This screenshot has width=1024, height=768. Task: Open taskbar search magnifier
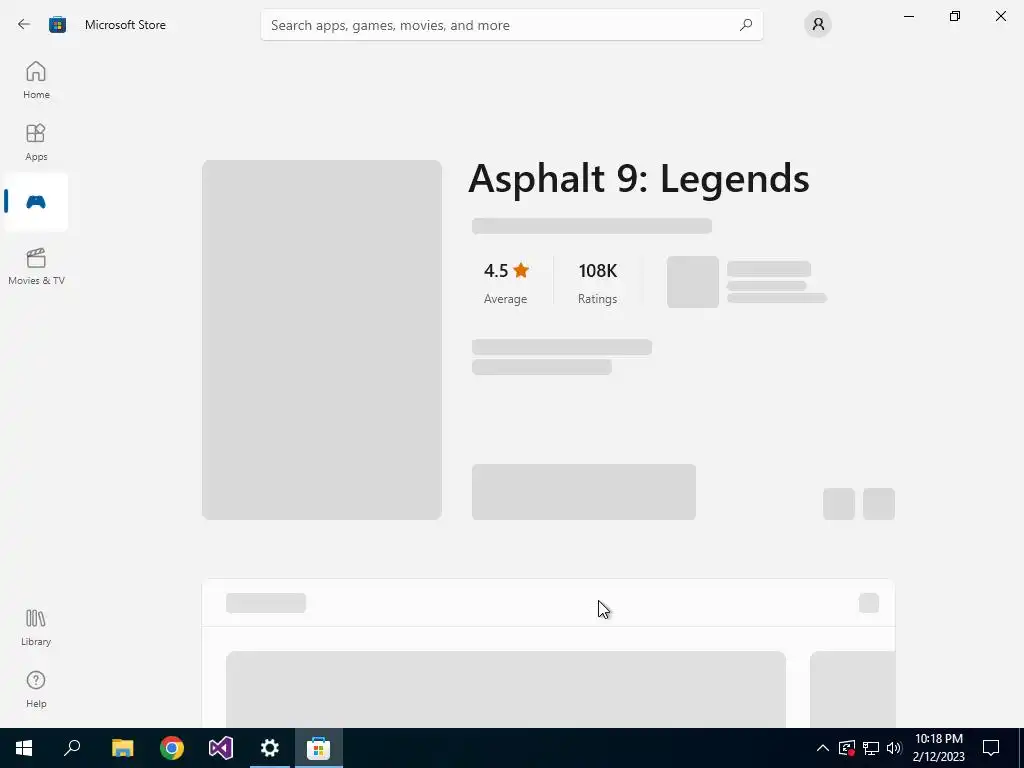pos(72,748)
